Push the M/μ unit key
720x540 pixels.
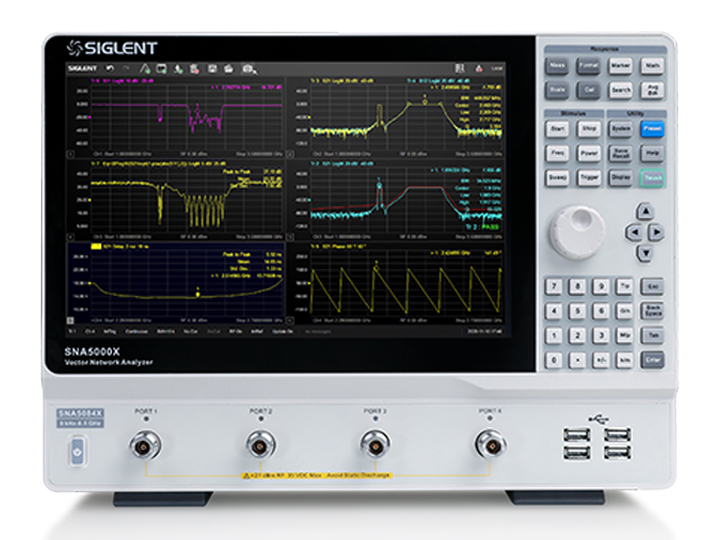coord(624,336)
